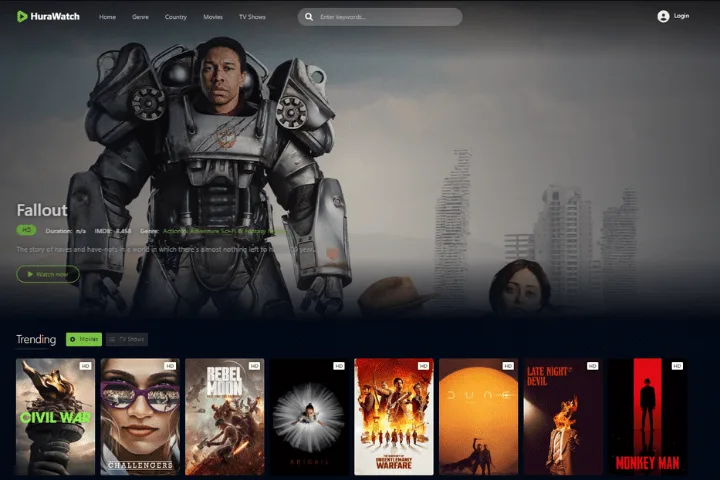This screenshot has height=480, width=720.
Task: Click the IMDB rating text
Action: point(113,231)
